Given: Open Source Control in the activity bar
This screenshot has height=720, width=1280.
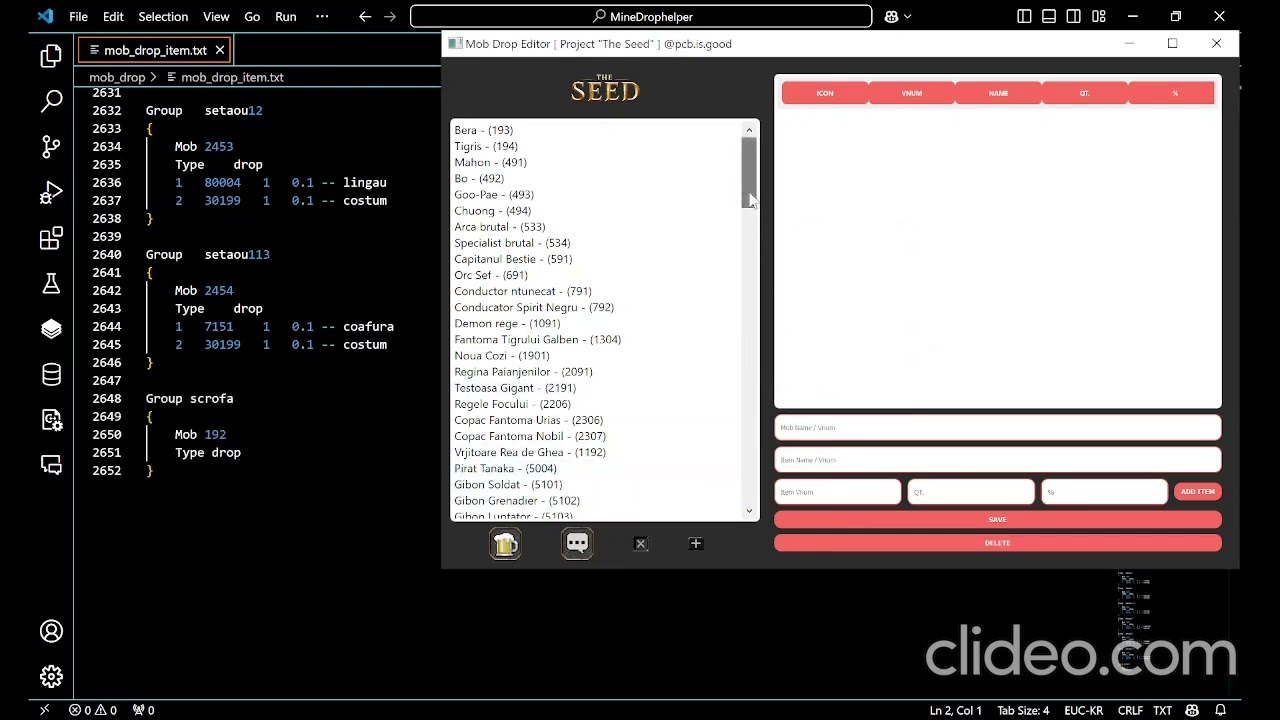Looking at the screenshot, I should tap(51, 147).
